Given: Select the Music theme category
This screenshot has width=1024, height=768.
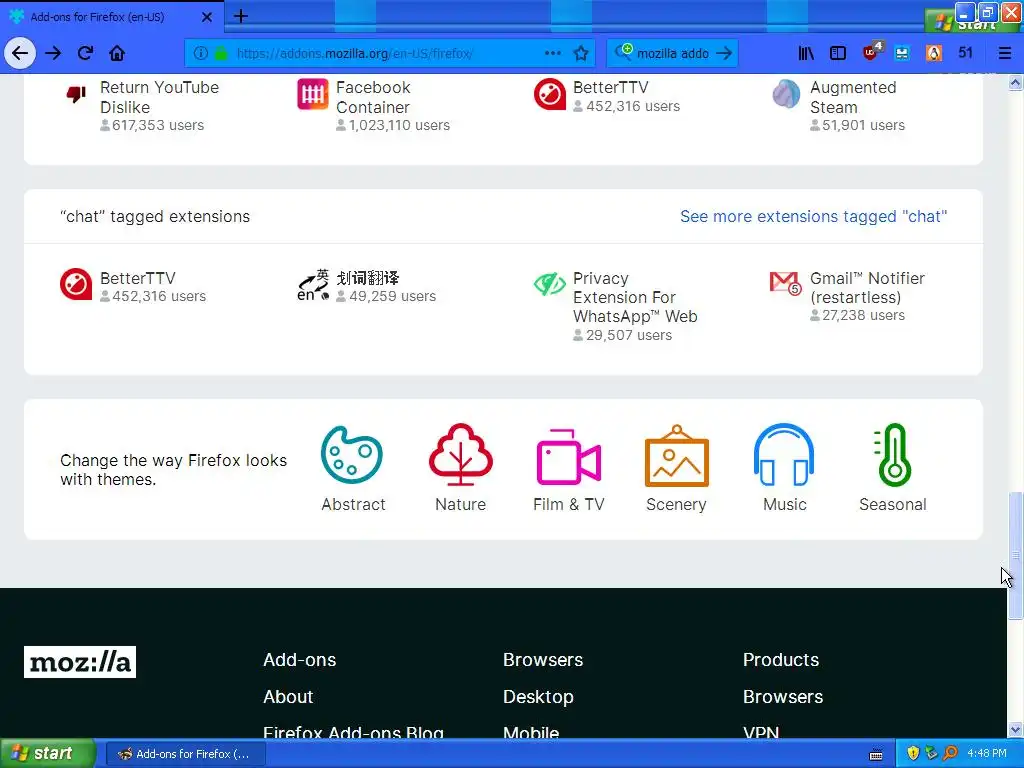Looking at the screenshot, I should pos(784,468).
